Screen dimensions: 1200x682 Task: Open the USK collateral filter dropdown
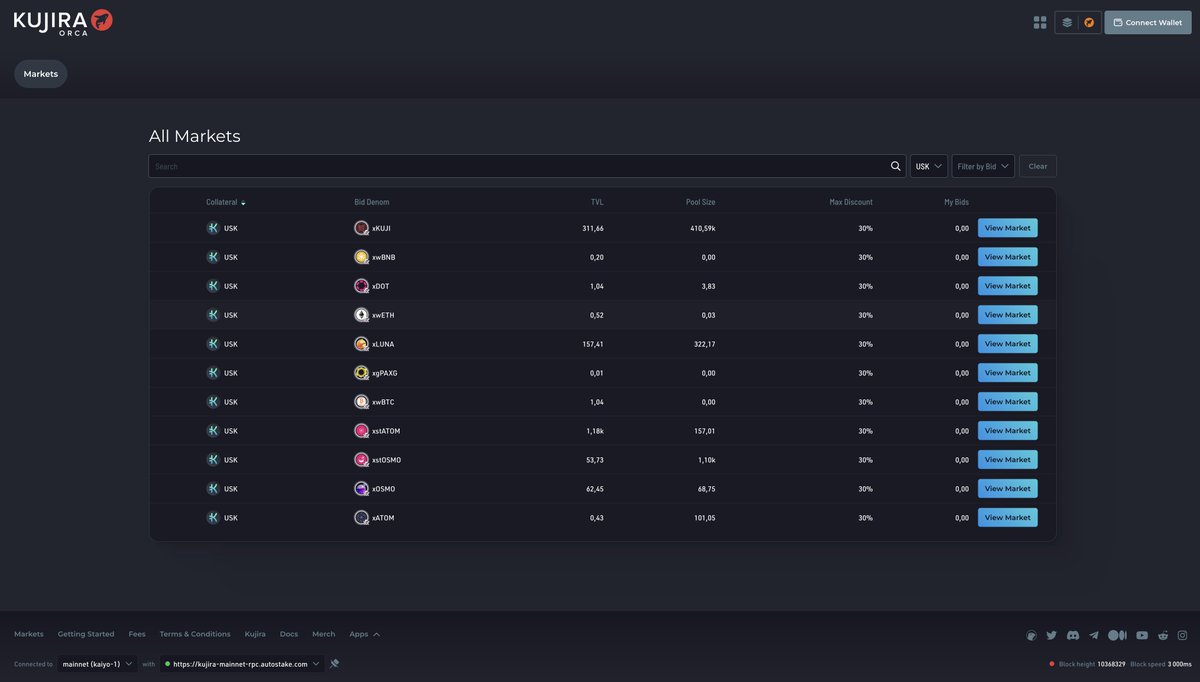pyautogui.click(x=929, y=166)
